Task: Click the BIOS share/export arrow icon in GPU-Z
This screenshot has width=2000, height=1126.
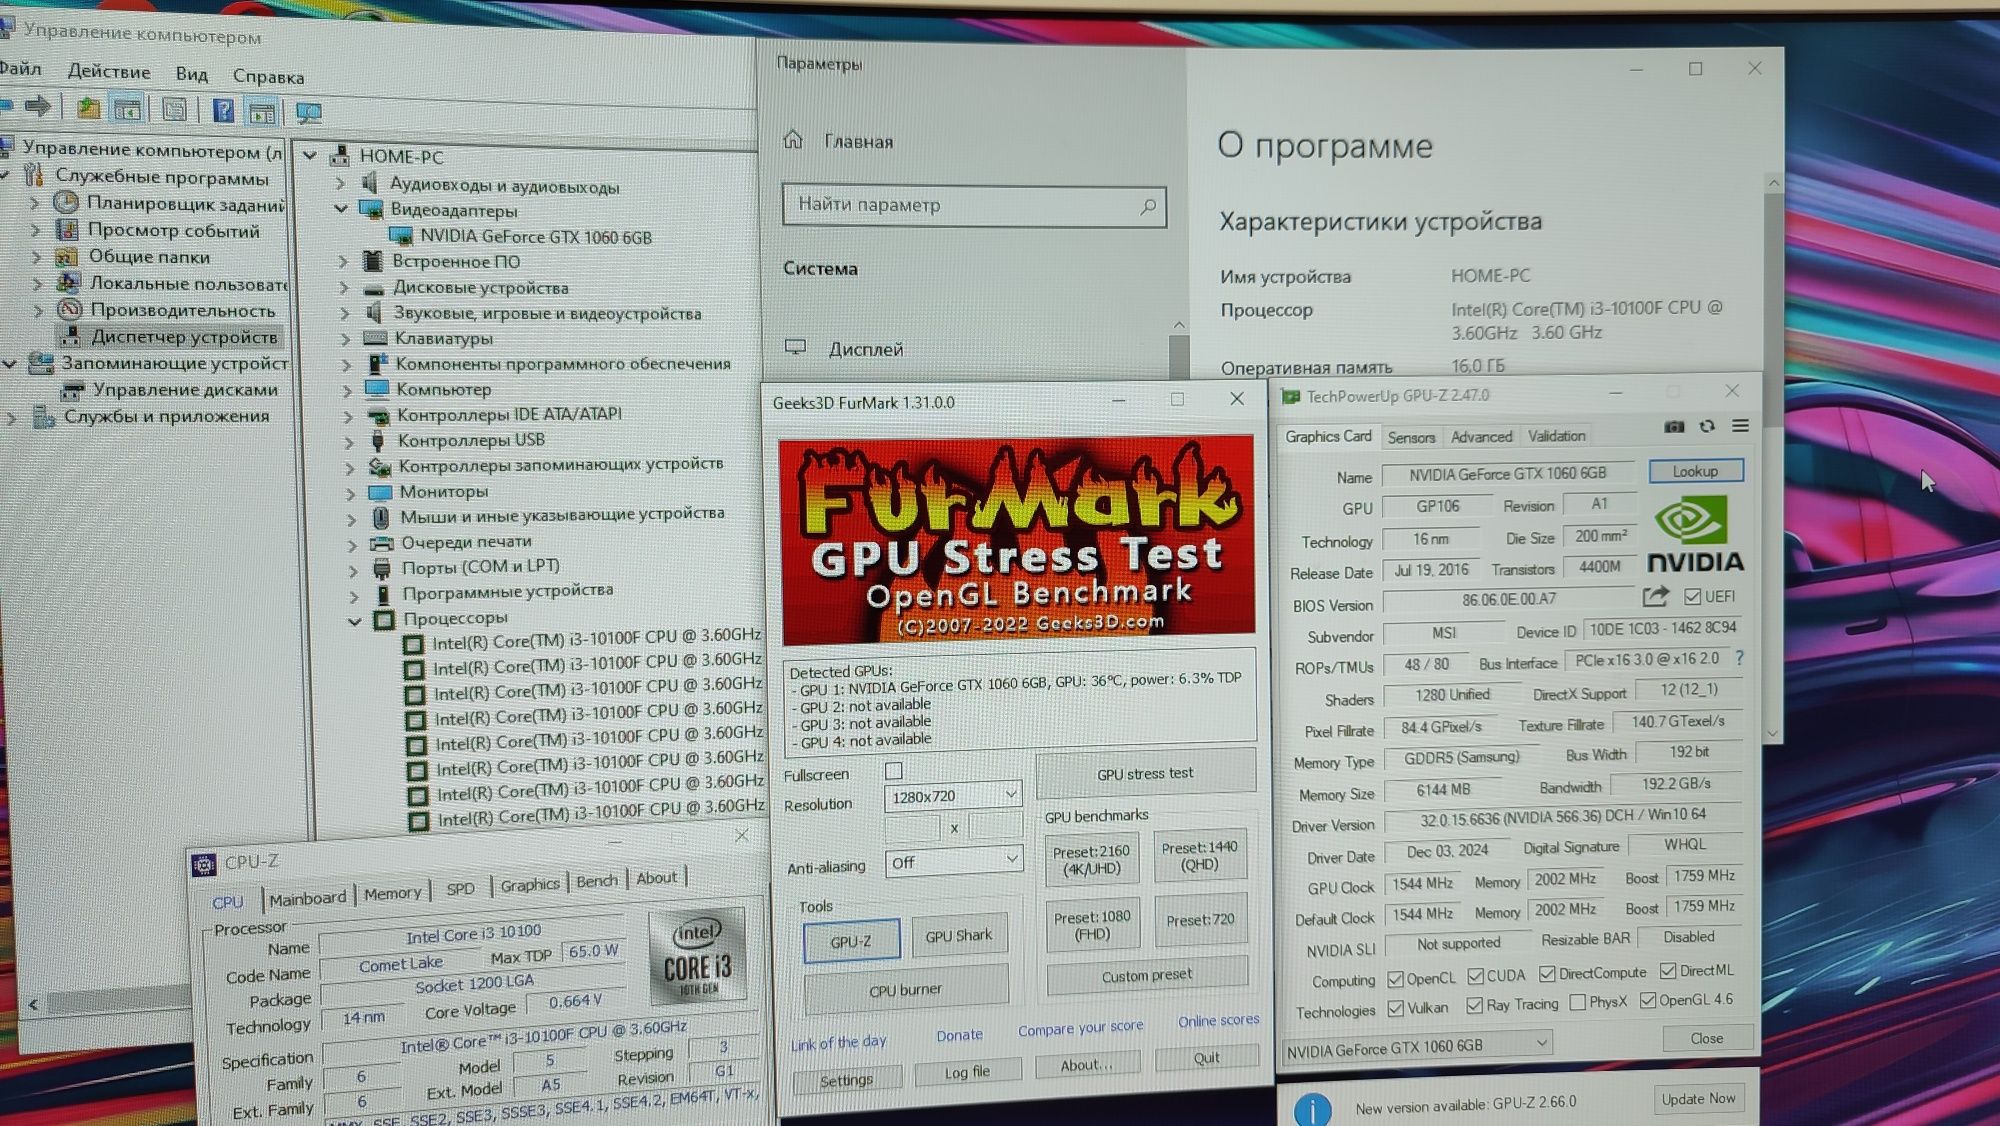Action: pyautogui.click(x=1656, y=597)
